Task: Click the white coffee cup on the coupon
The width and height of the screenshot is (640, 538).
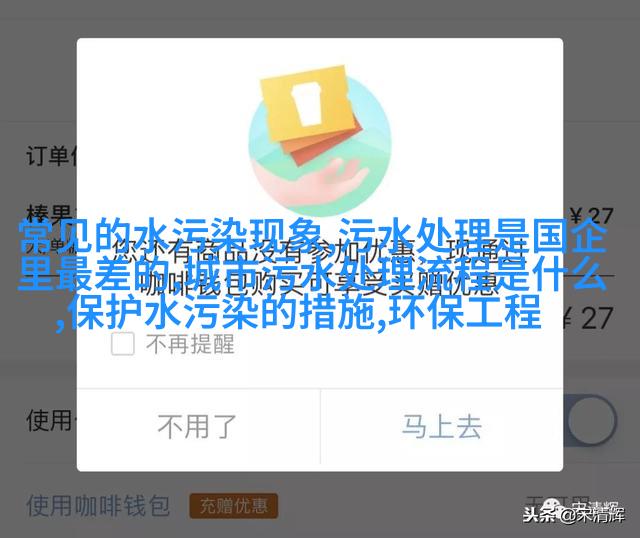Action: click(307, 103)
